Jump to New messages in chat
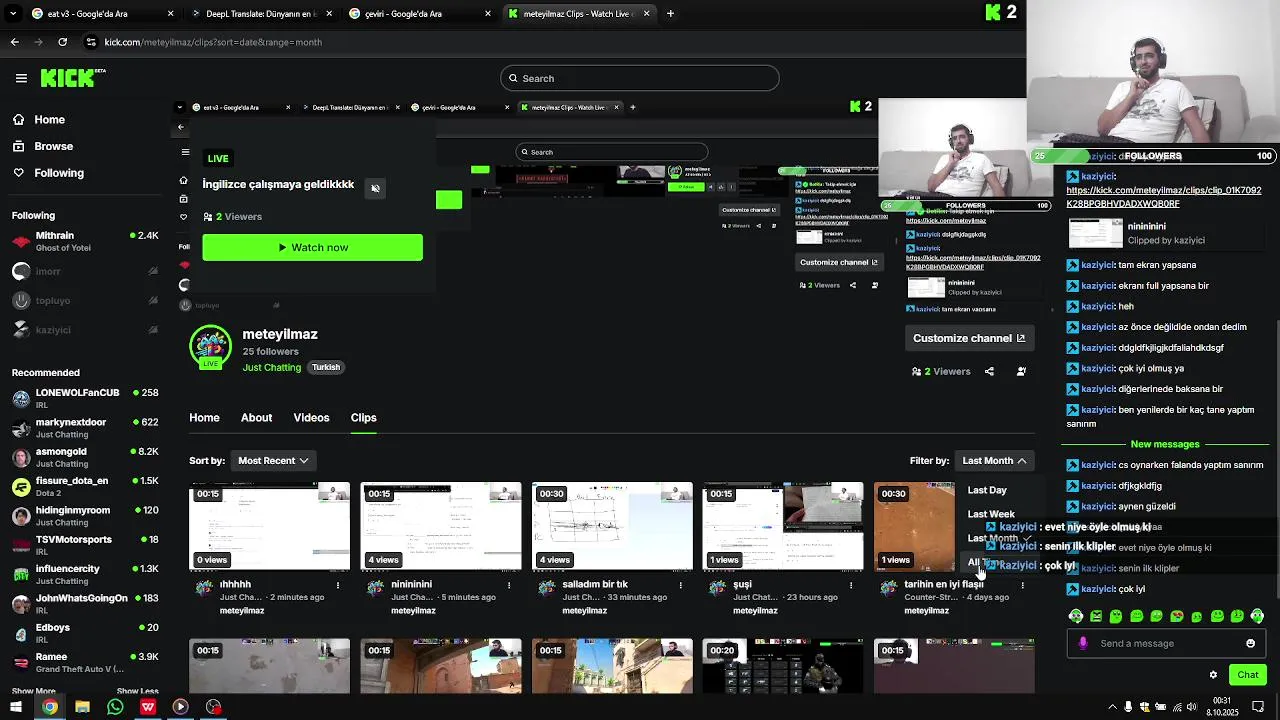 pyautogui.click(x=1165, y=444)
